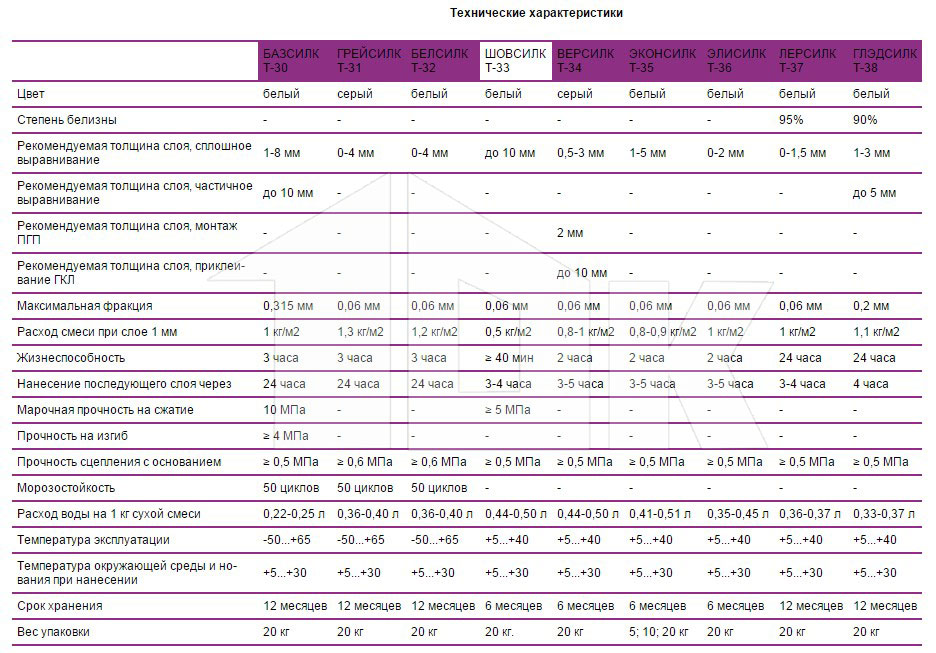
Task: Click the '90%' whiteness value
Action: pos(865,120)
